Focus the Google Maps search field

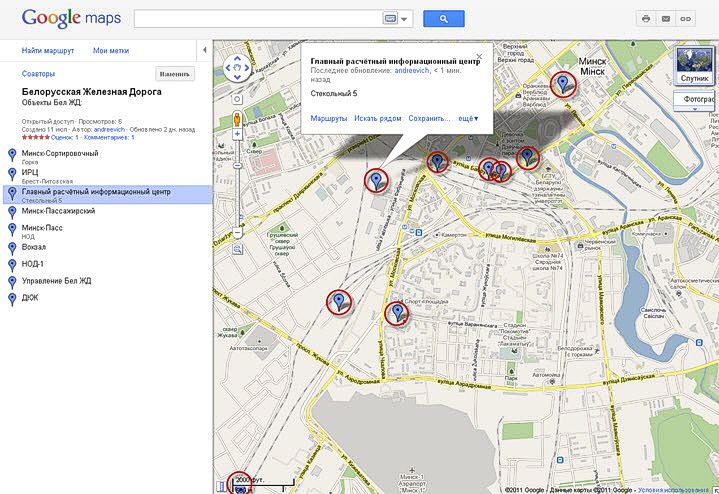click(259, 19)
